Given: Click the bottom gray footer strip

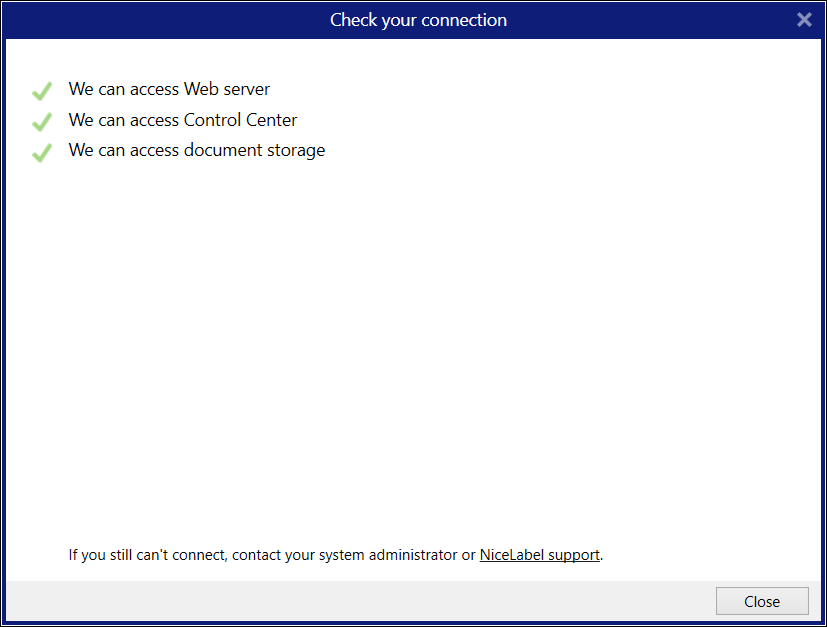Looking at the screenshot, I should pos(300,601).
